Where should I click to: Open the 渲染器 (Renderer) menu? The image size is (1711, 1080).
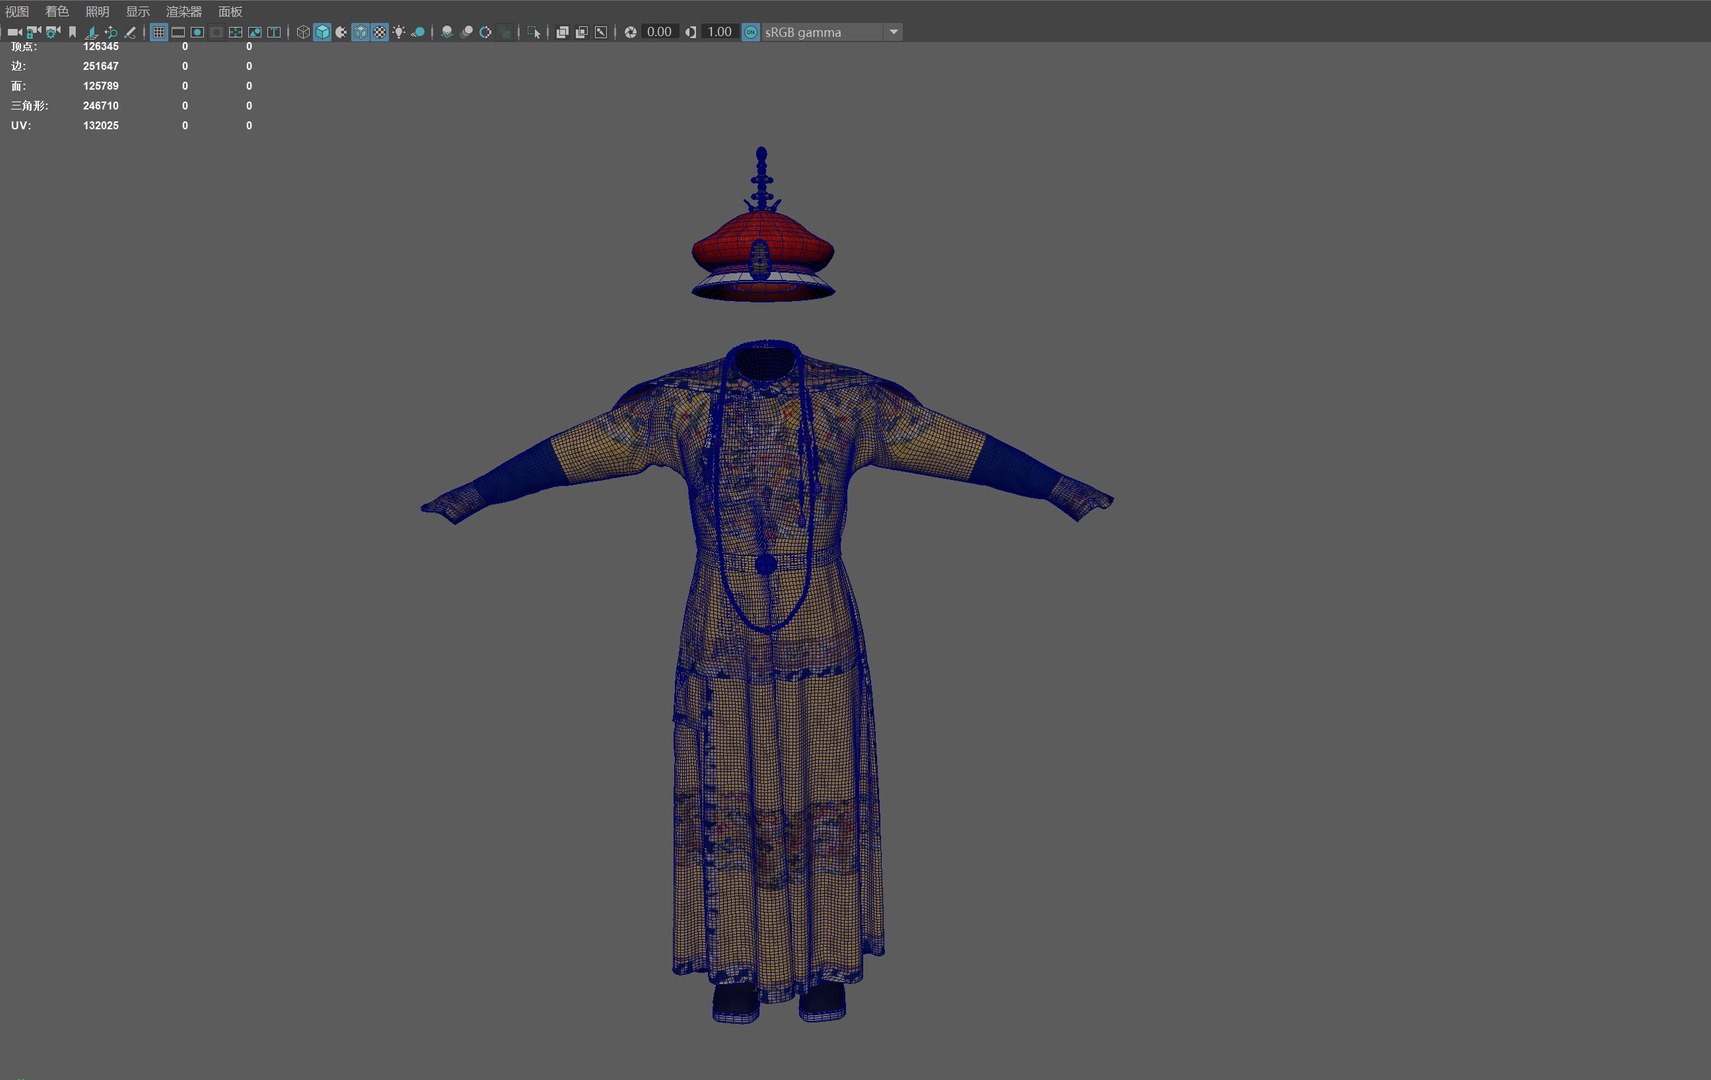pyautogui.click(x=184, y=11)
